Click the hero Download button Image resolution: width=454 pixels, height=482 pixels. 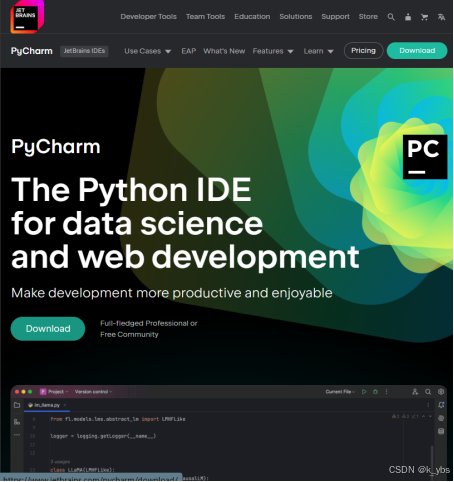tap(48, 329)
